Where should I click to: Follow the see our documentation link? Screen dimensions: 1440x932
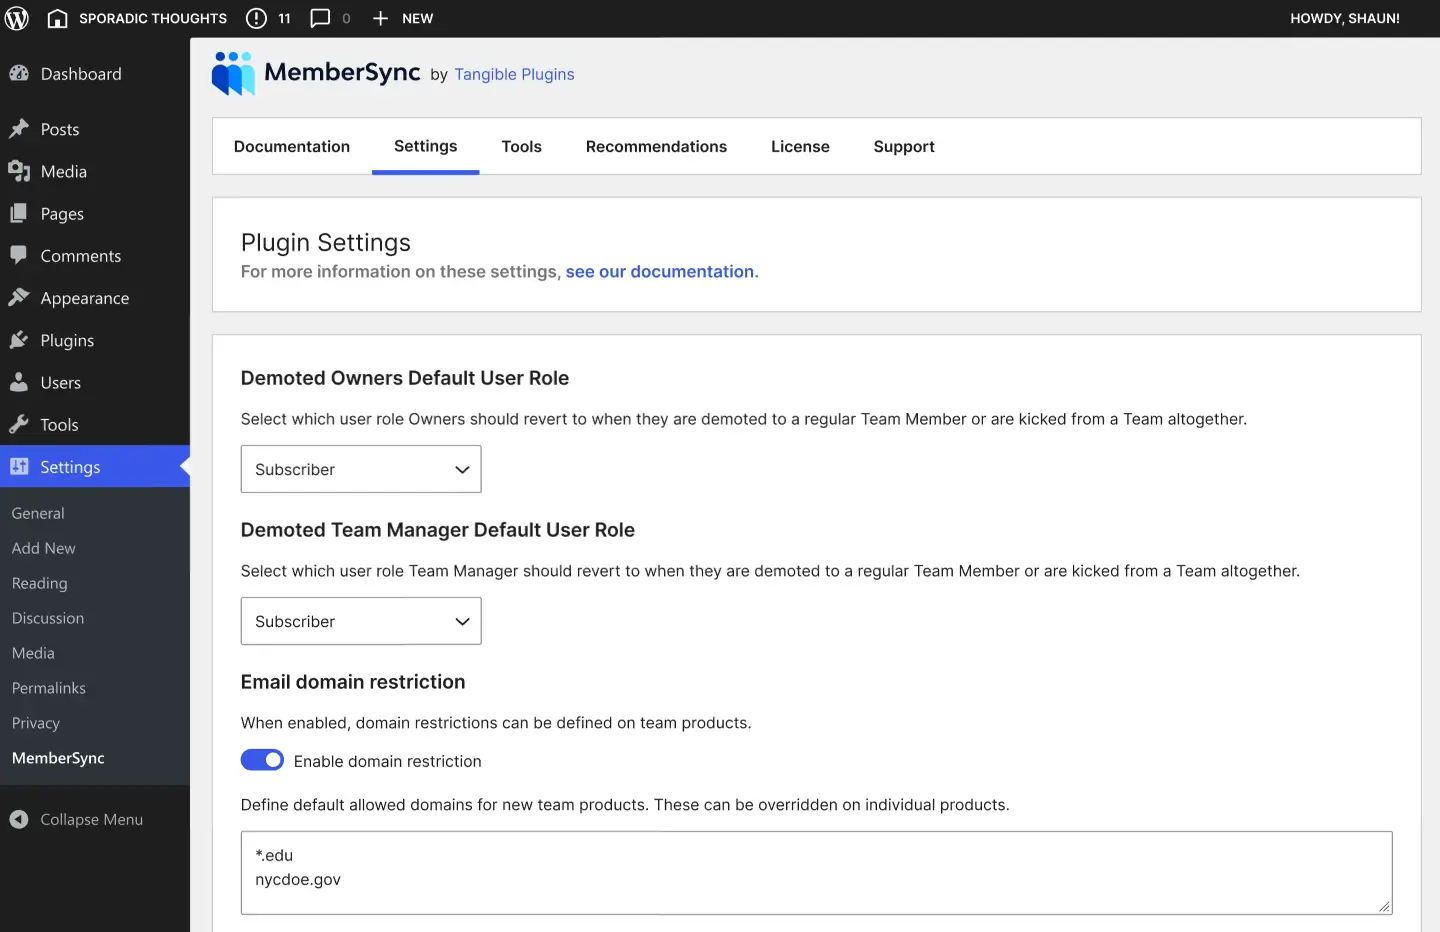point(659,271)
